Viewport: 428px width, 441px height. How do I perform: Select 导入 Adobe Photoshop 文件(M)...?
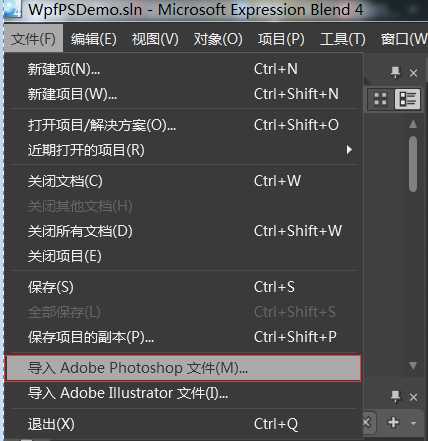[183, 368]
